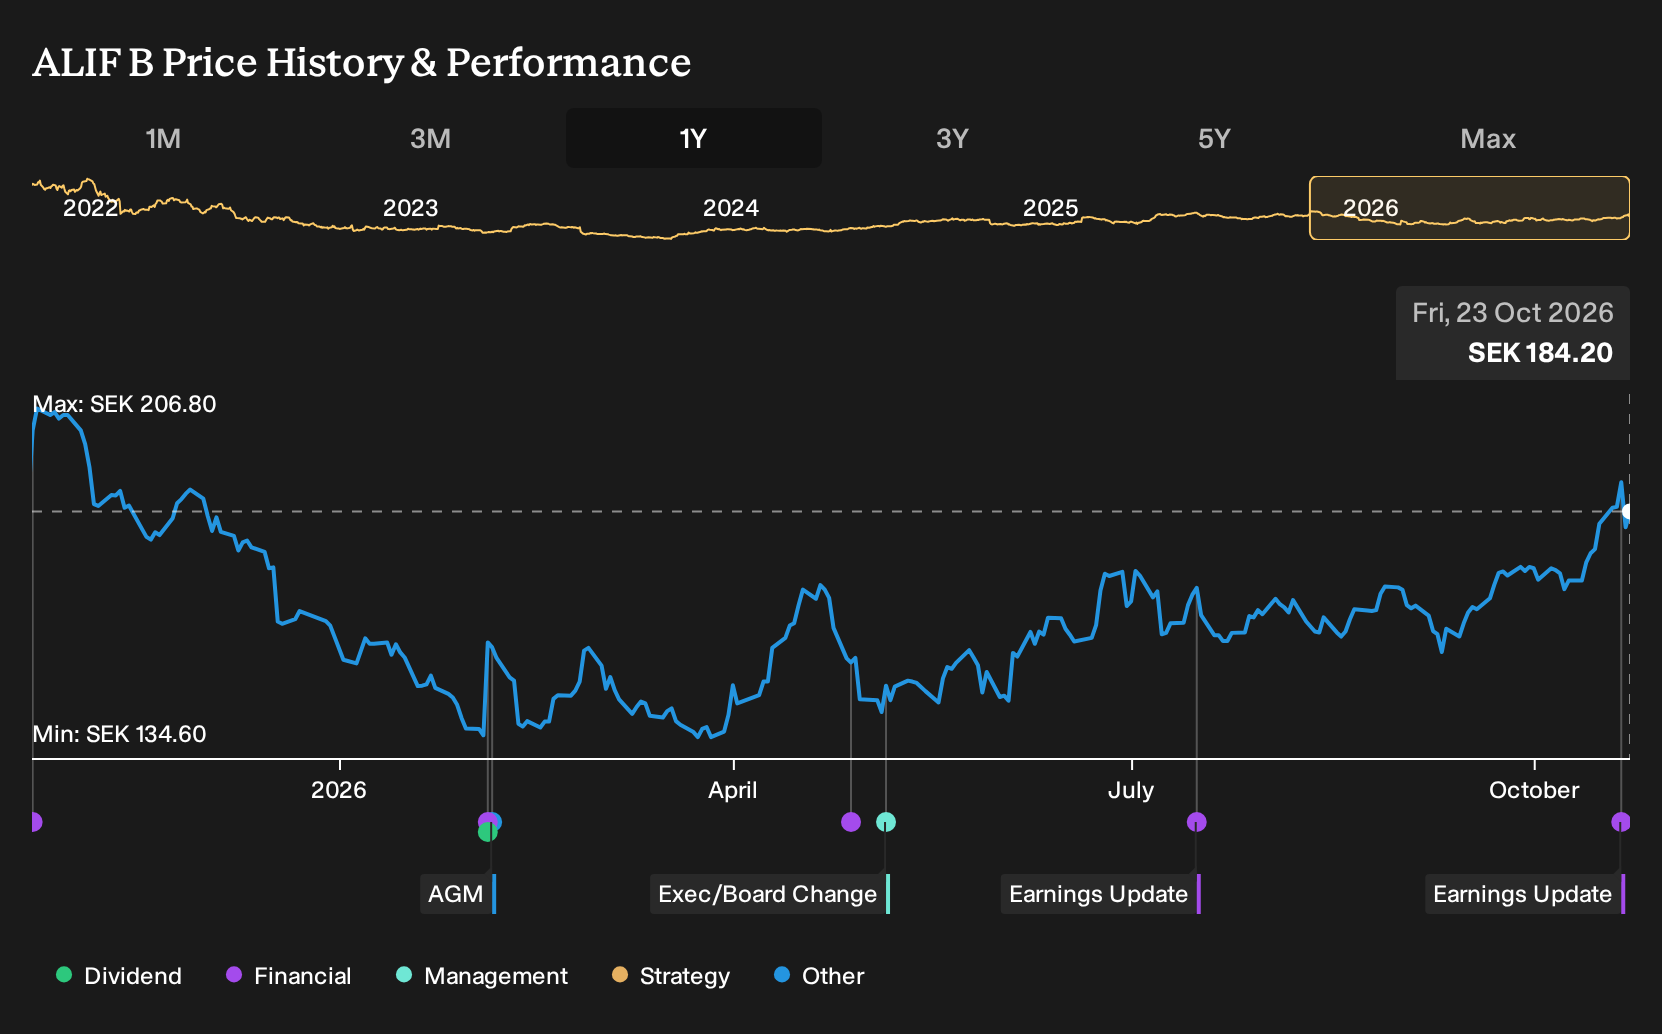The image size is (1662, 1034).
Task: Show the Max price history range
Action: point(1488,138)
